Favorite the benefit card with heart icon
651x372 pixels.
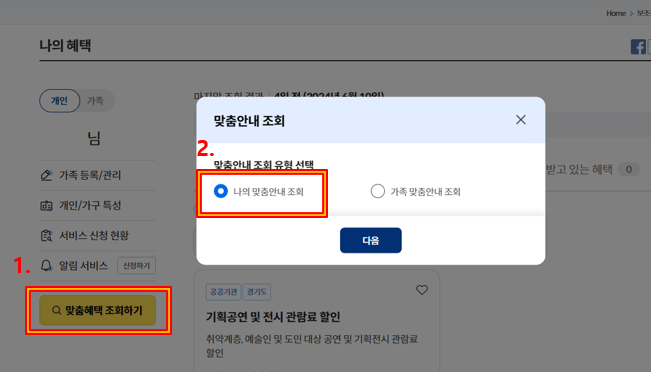pos(422,290)
